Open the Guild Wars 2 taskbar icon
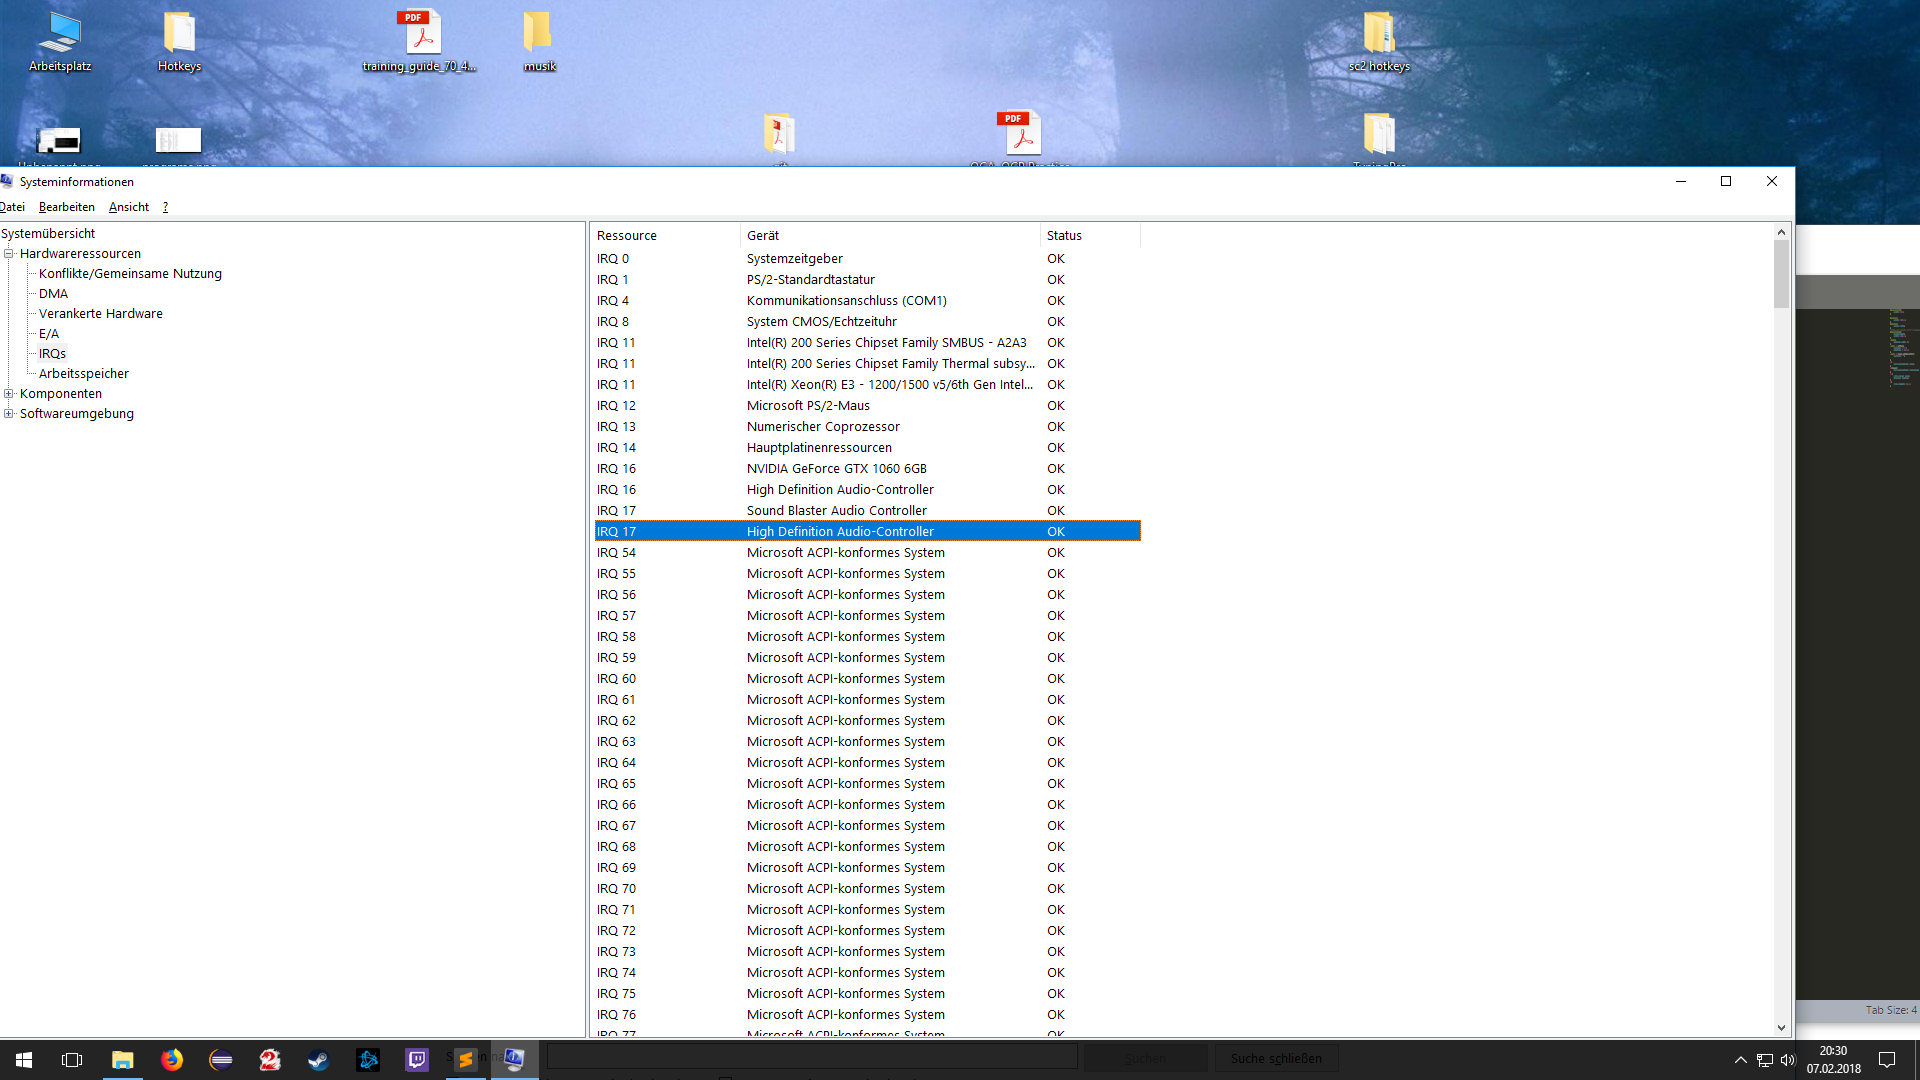The height and width of the screenshot is (1080, 1920). pyautogui.click(x=269, y=1060)
